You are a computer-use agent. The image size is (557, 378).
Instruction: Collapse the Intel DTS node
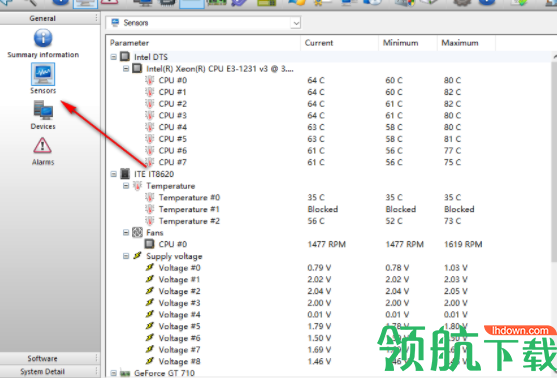(113, 57)
